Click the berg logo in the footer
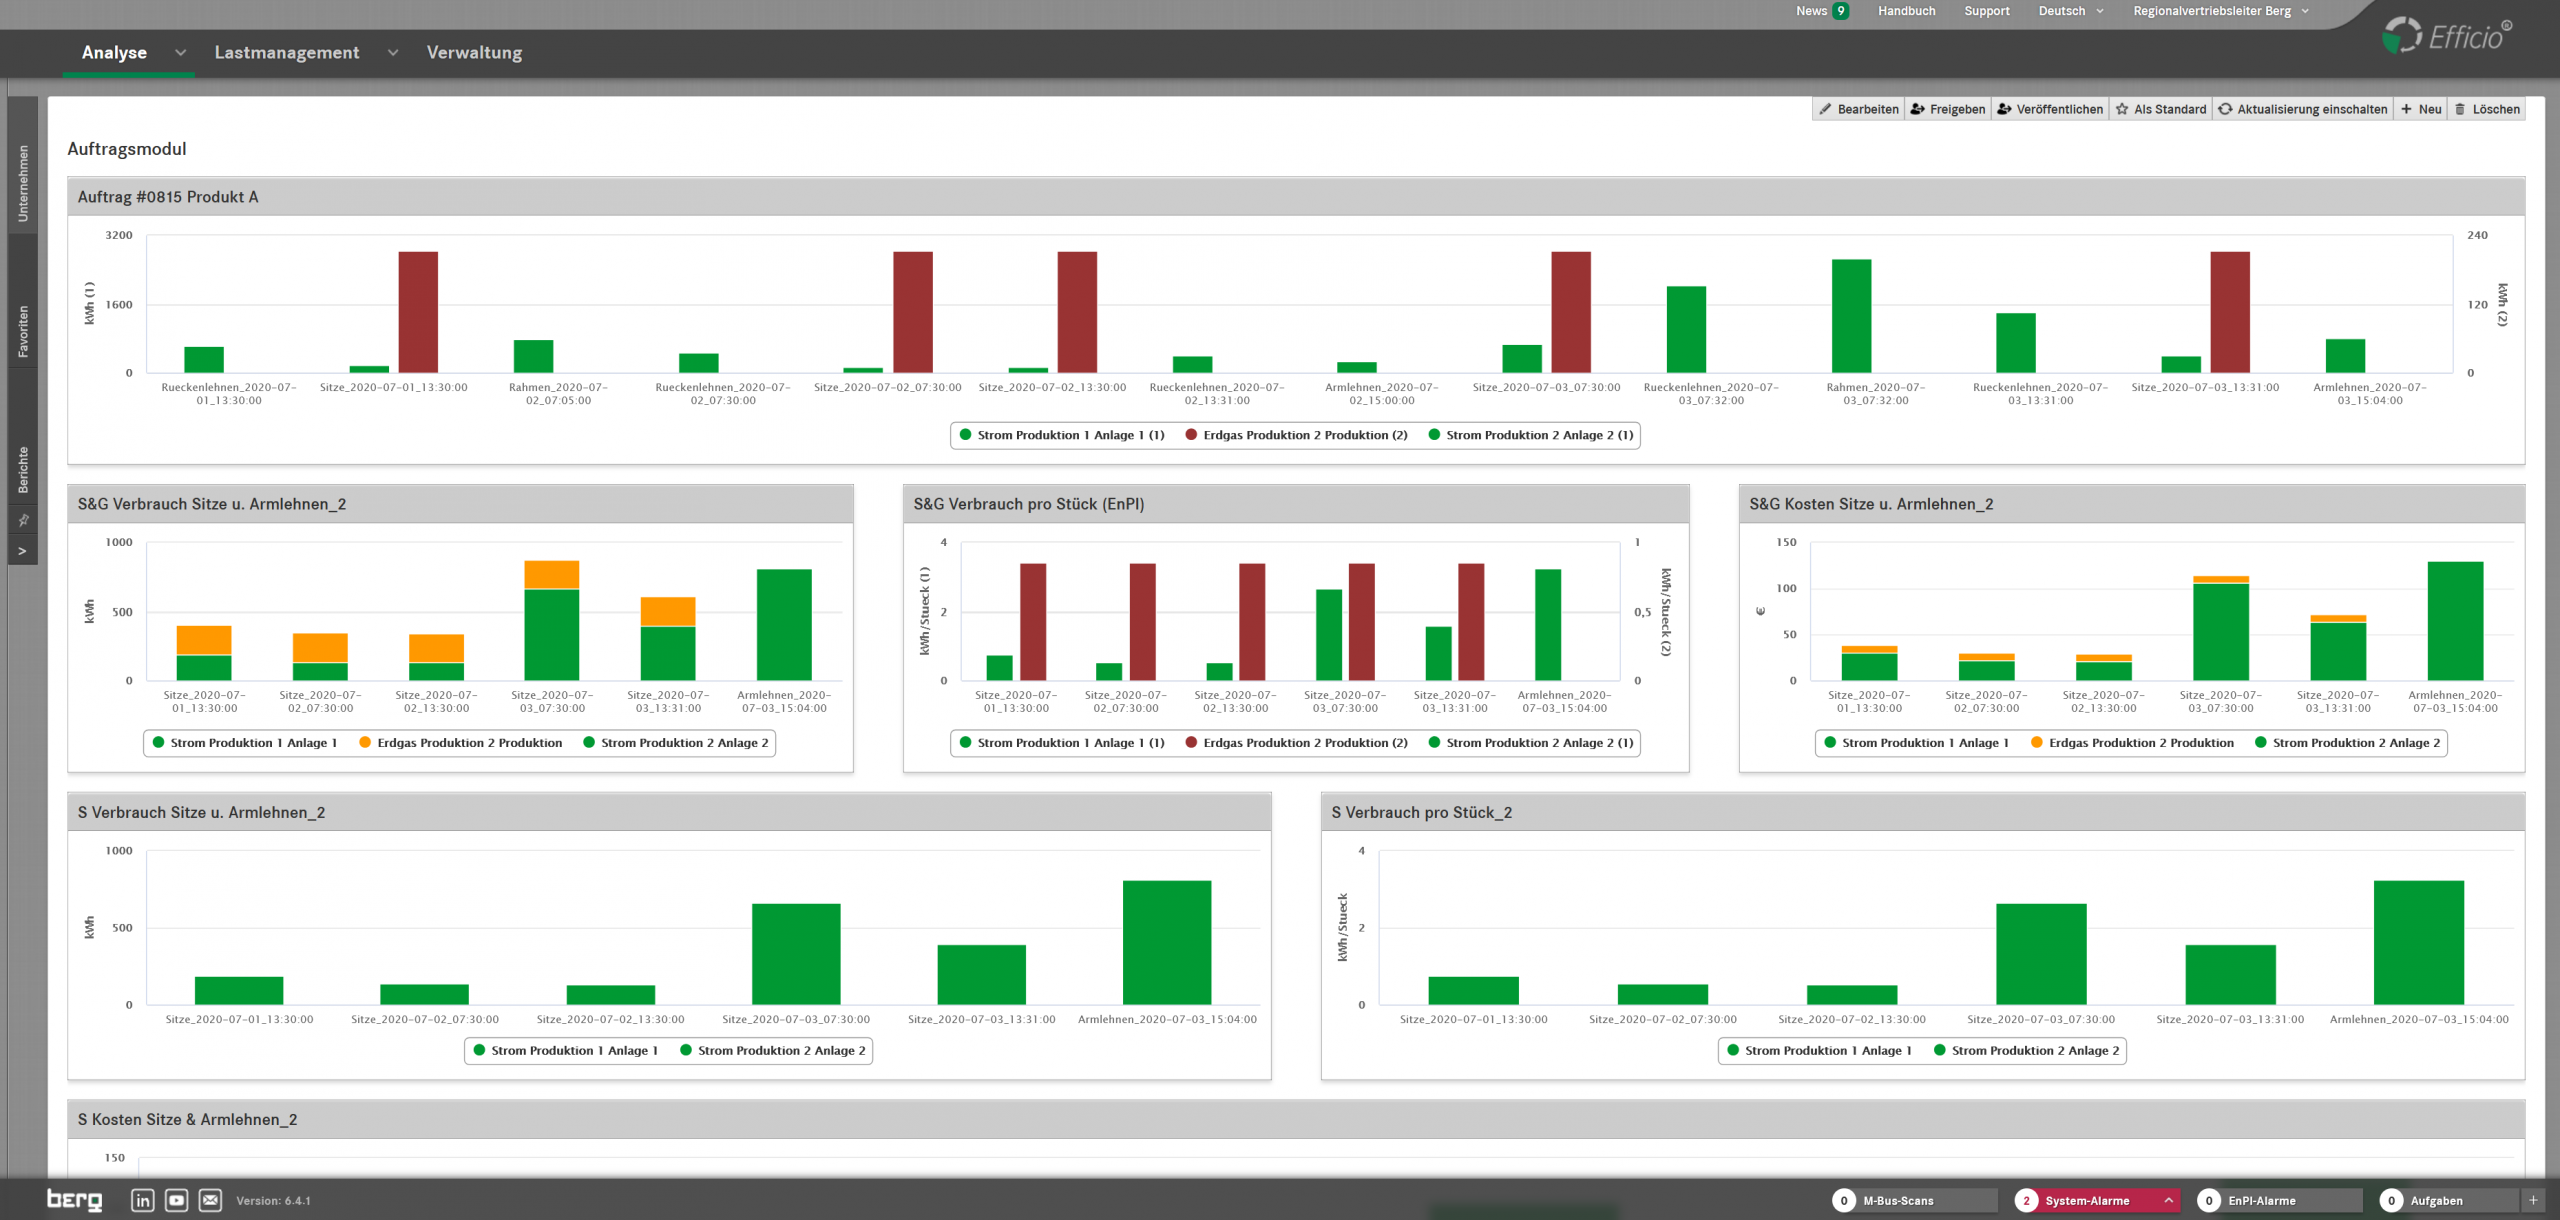 click(x=75, y=1200)
